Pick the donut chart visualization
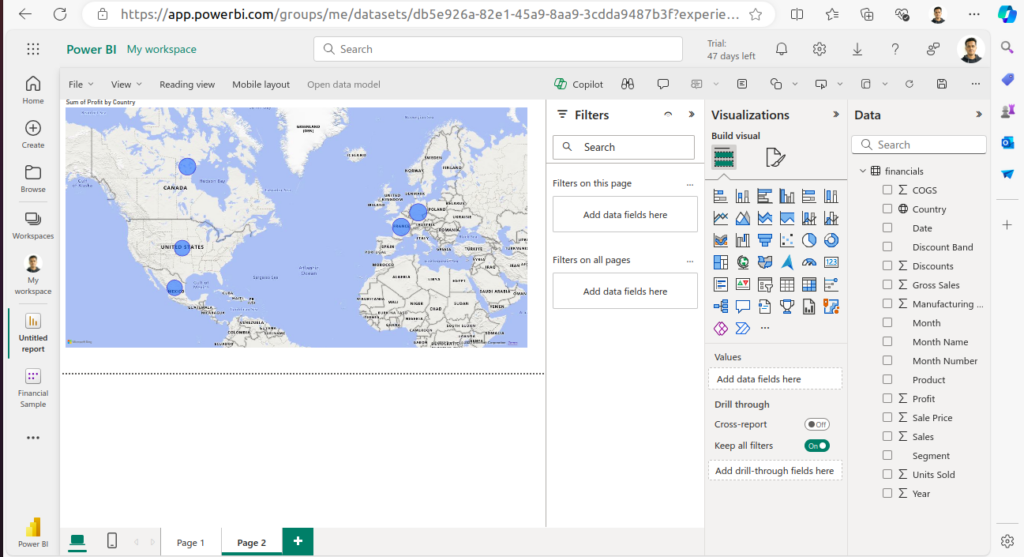The image size is (1024, 557). (831, 240)
